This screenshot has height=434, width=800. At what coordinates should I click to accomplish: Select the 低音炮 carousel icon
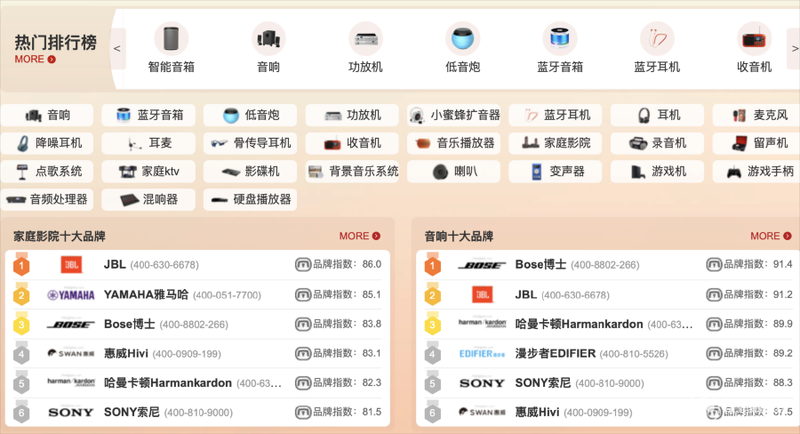(x=463, y=39)
